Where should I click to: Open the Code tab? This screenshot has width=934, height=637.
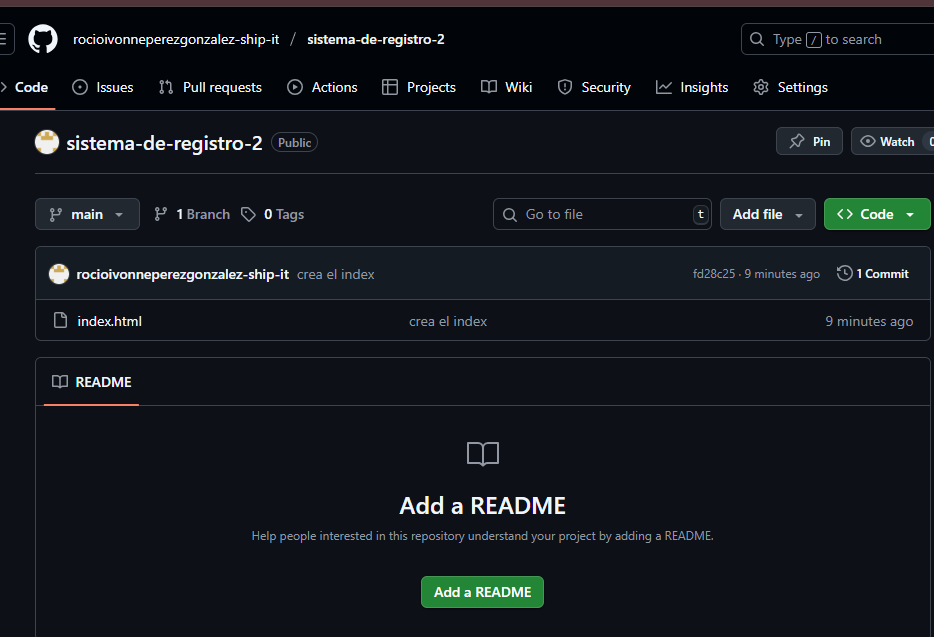[x=25, y=87]
